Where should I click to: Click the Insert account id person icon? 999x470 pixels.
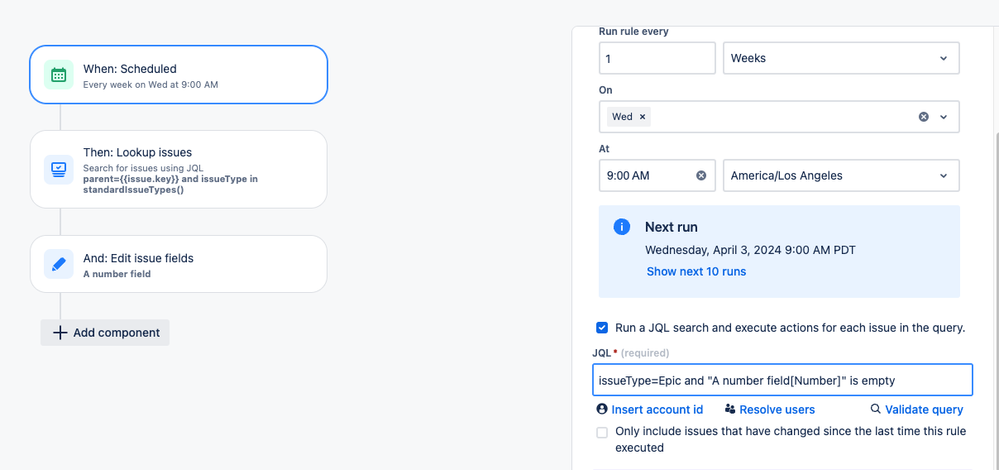[x=601, y=409]
